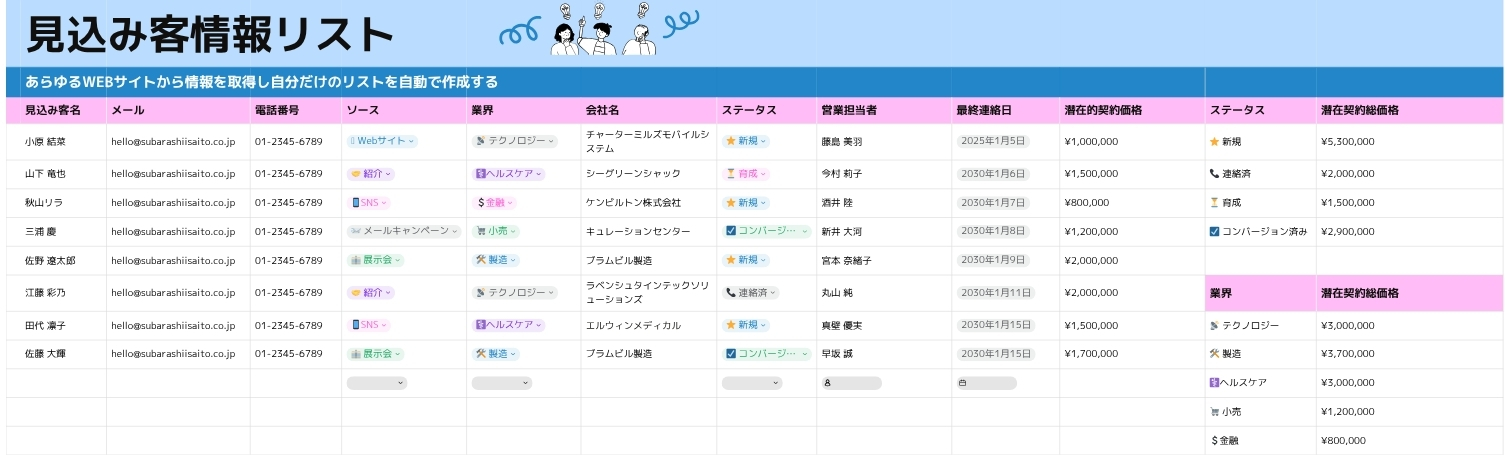Select the ¥5,300,000 total cell for 新規

(x=1347, y=142)
